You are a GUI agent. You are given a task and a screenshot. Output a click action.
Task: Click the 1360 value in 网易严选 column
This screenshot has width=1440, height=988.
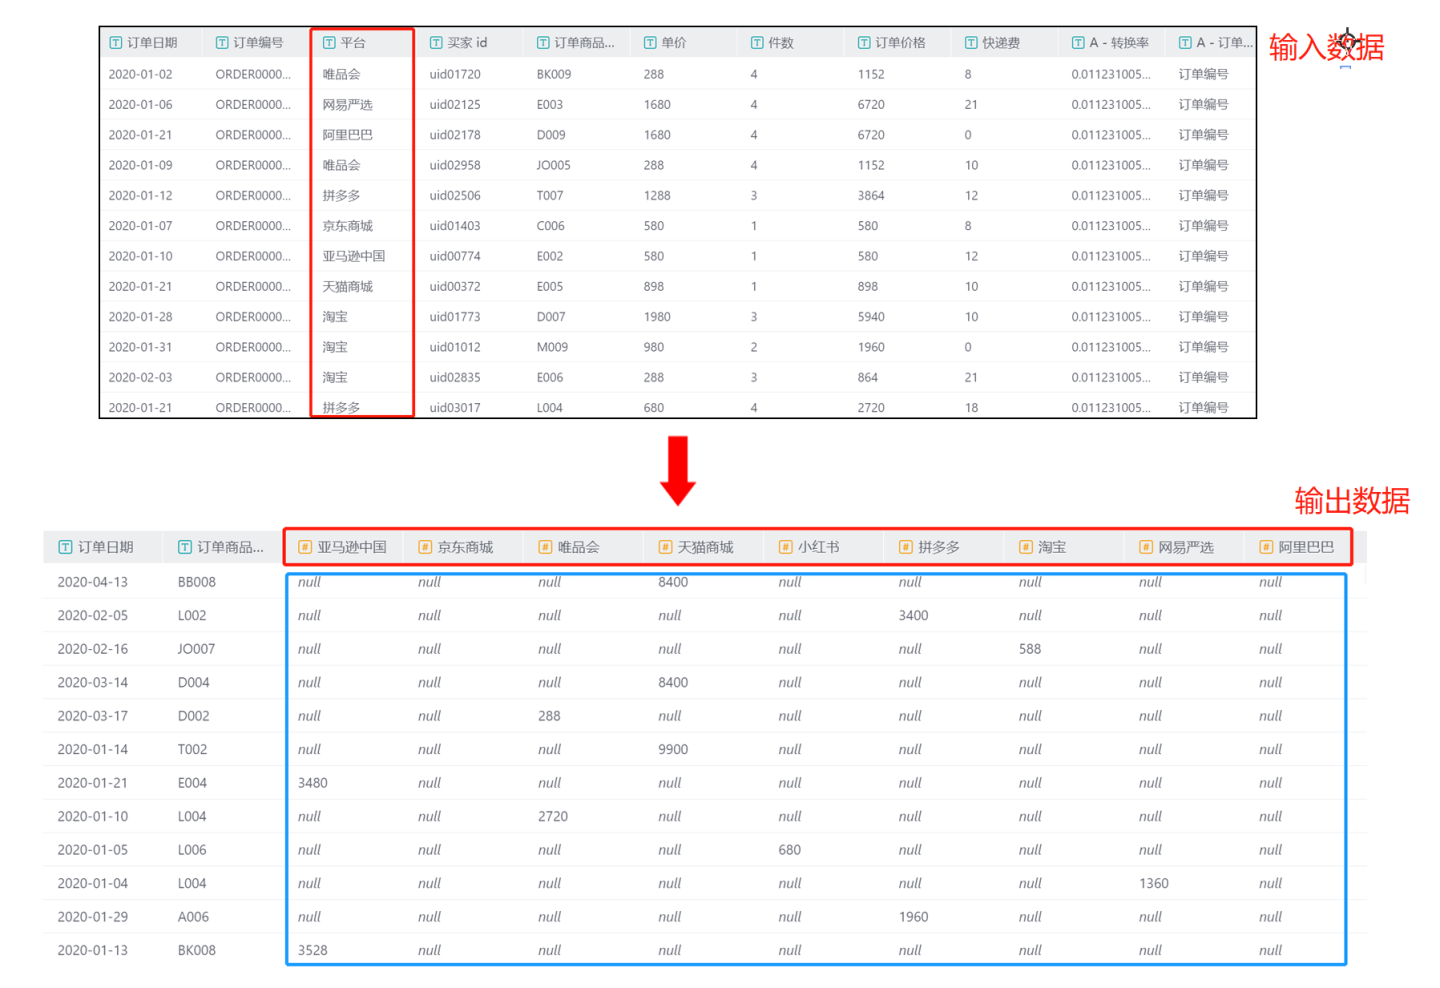(1153, 883)
